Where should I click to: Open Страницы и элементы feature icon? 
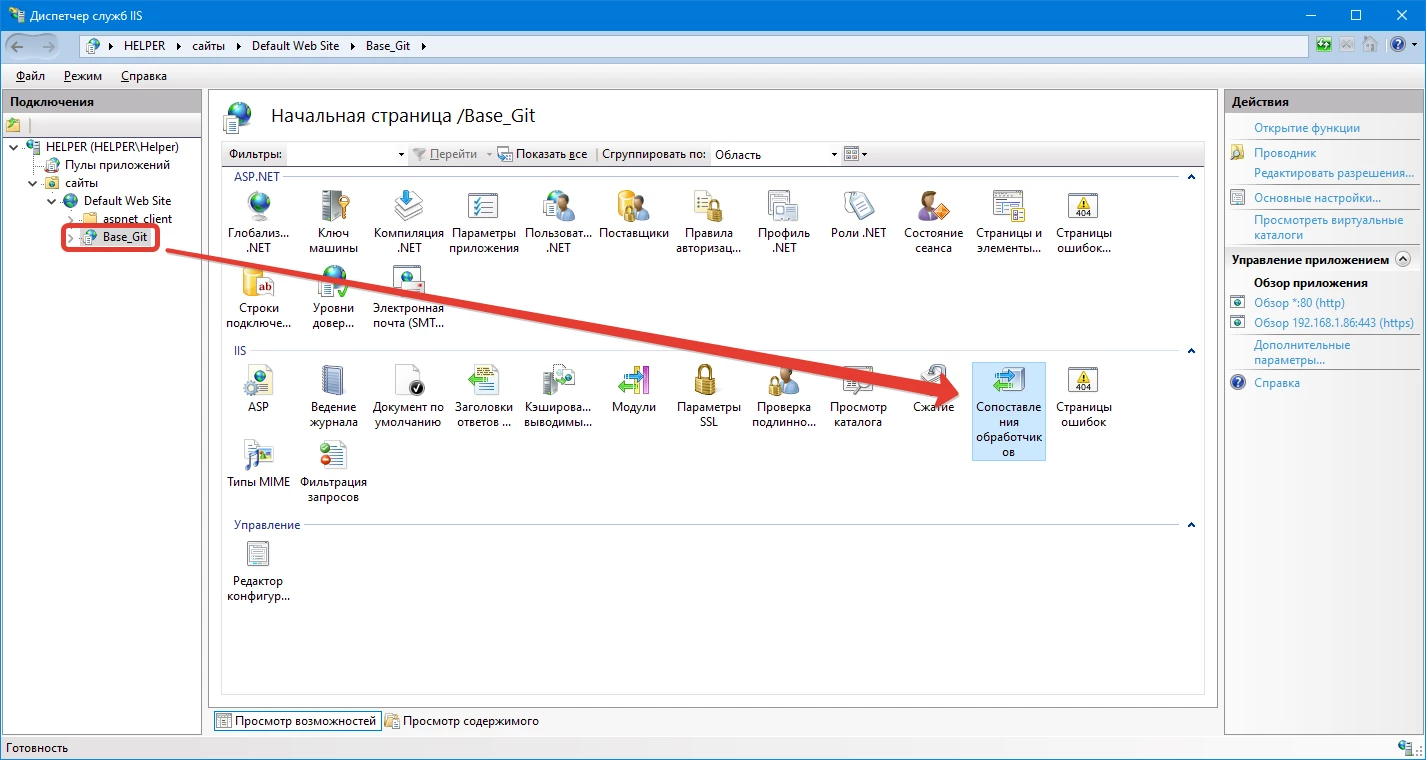1008,221
